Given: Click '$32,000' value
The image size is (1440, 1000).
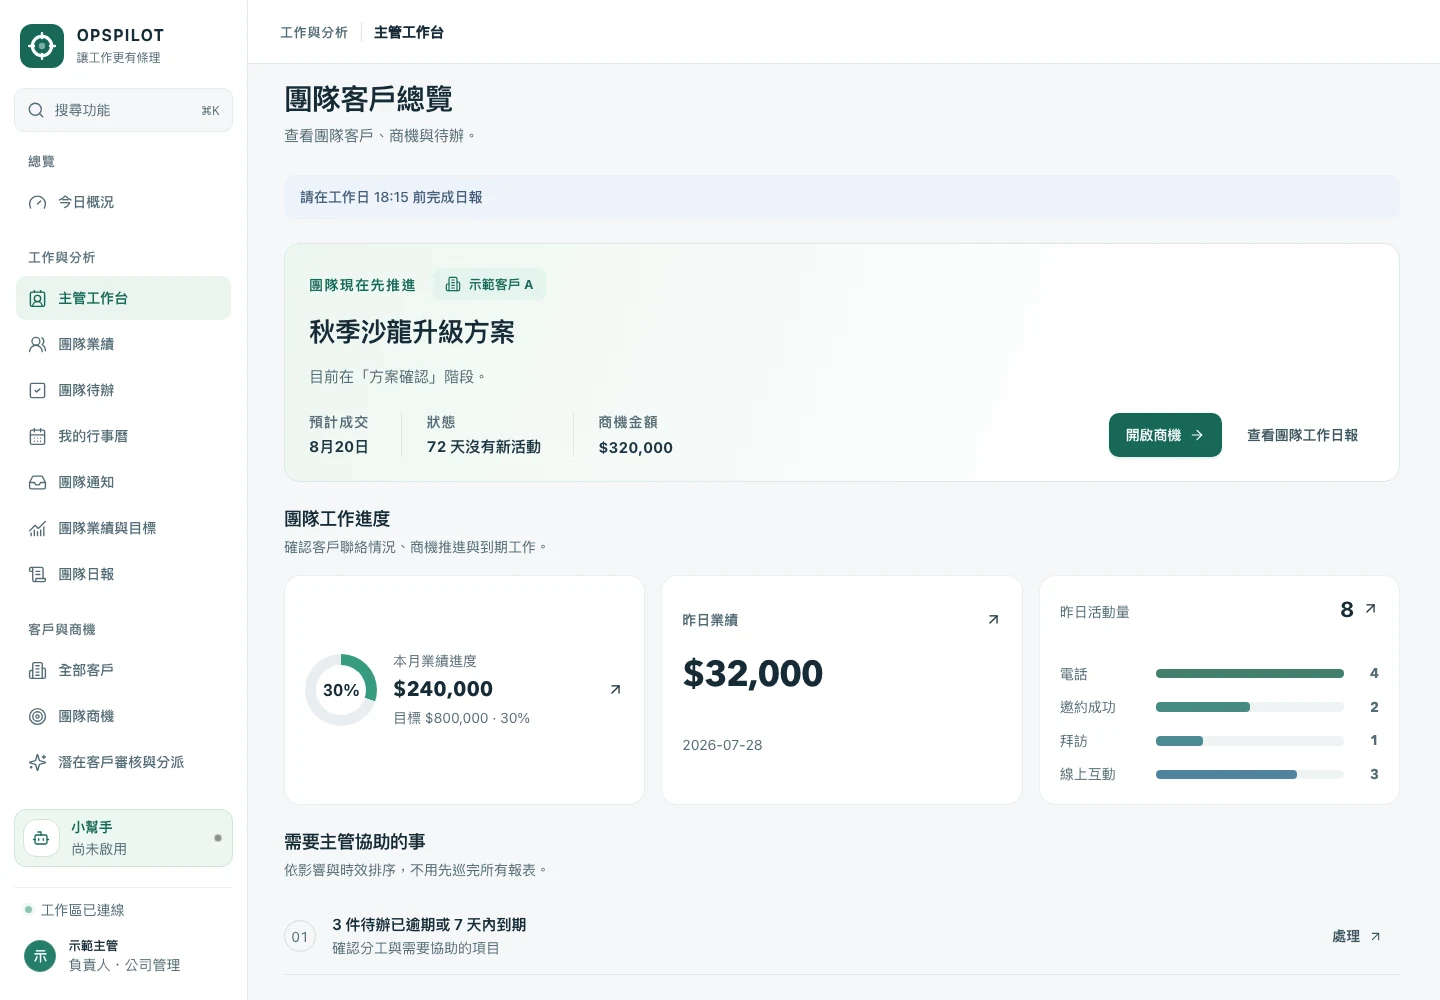Looking at the screenshot, I should [x=753, y=674].
